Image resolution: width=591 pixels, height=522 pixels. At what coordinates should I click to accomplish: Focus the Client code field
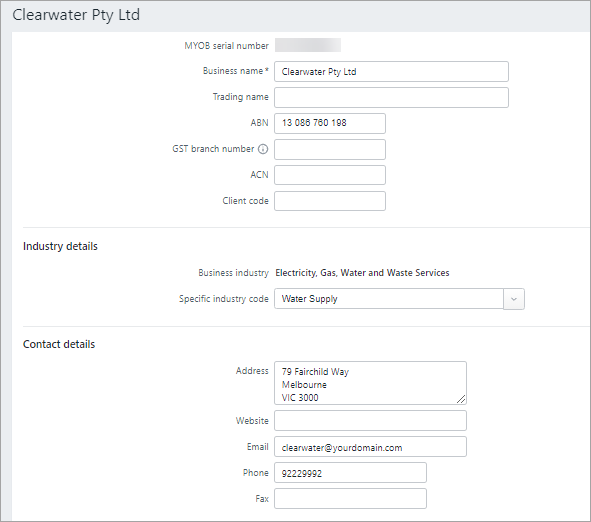click(330, 201)
